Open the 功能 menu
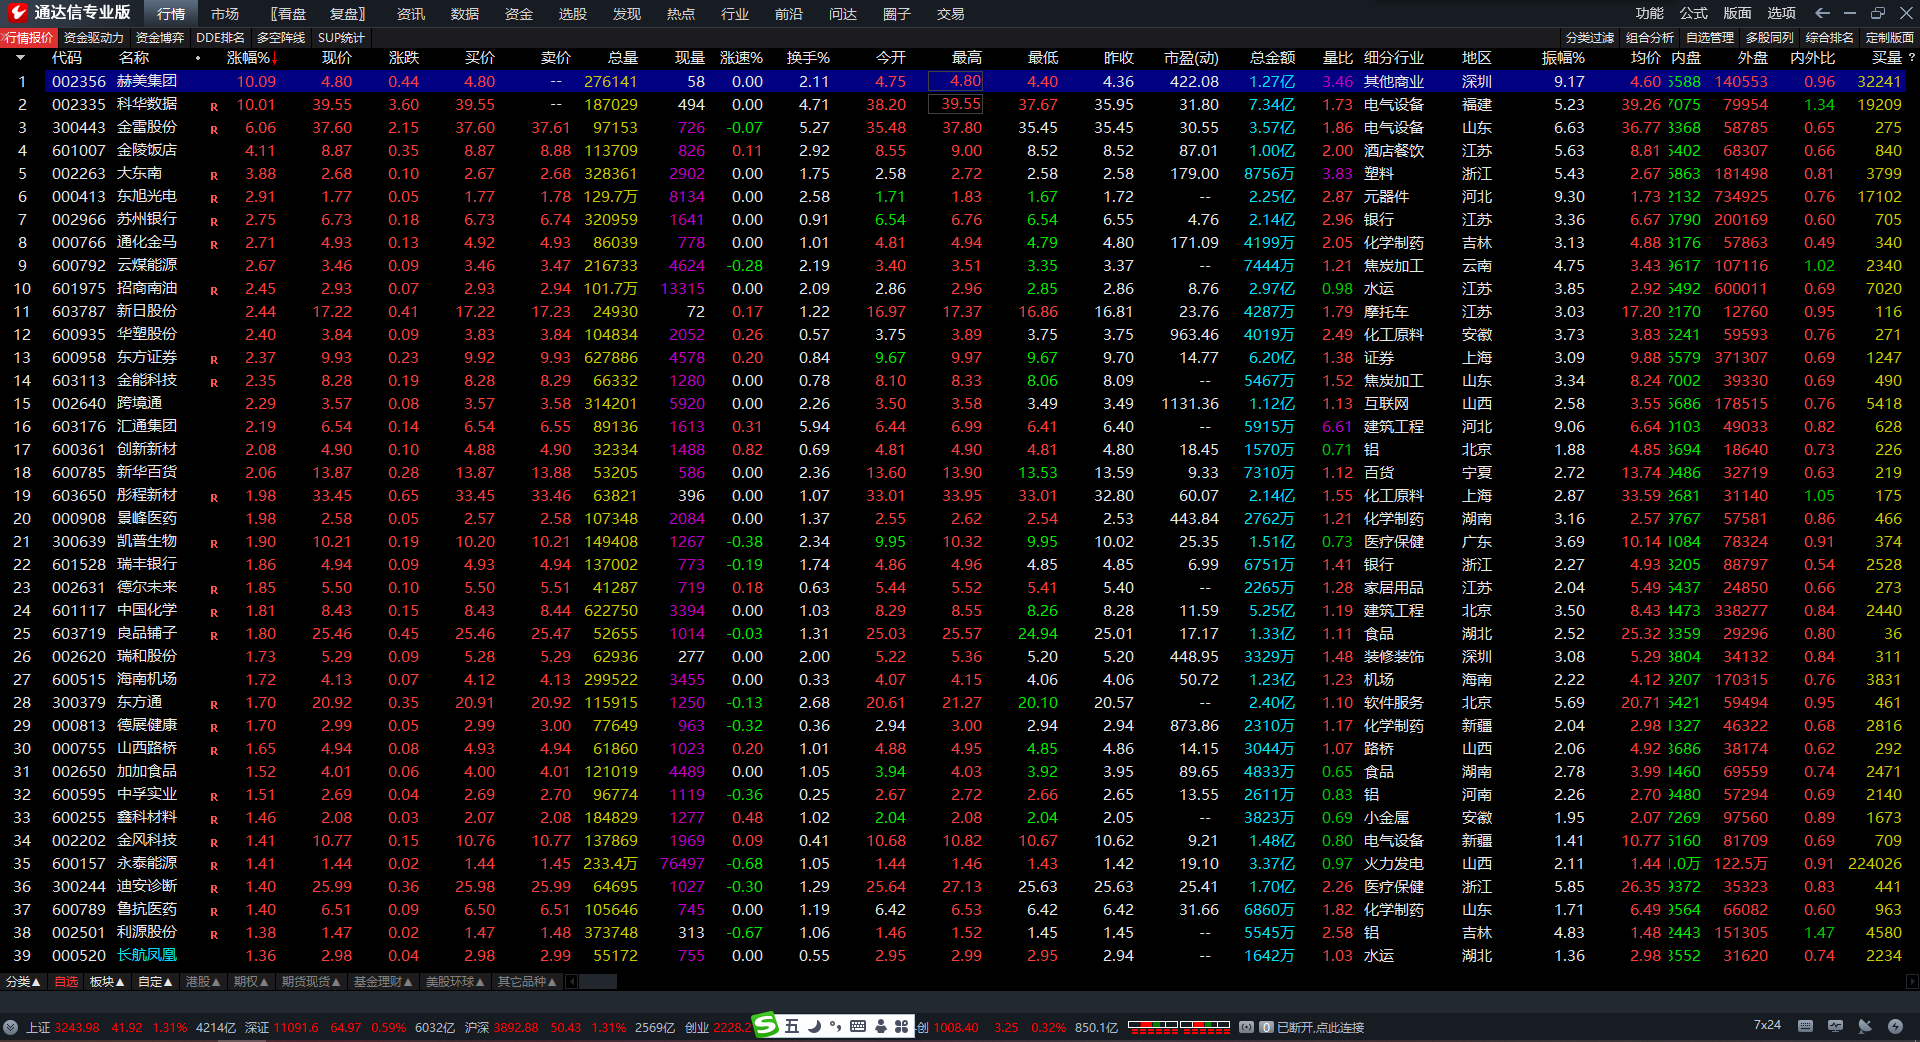1920x1042 pixels. (x=1650, y=13)
